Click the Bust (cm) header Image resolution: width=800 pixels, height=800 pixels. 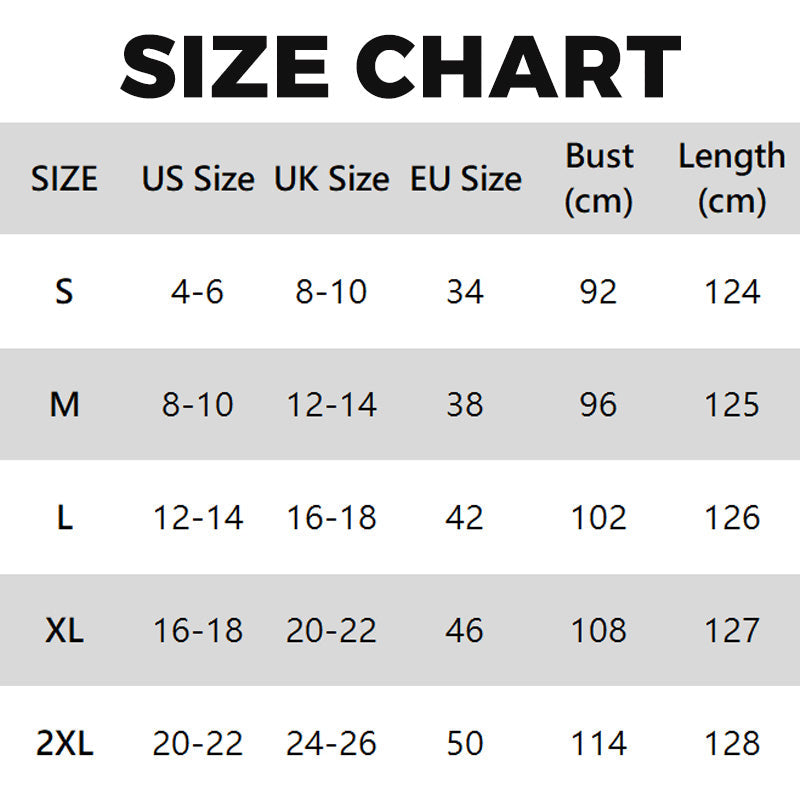599,179
